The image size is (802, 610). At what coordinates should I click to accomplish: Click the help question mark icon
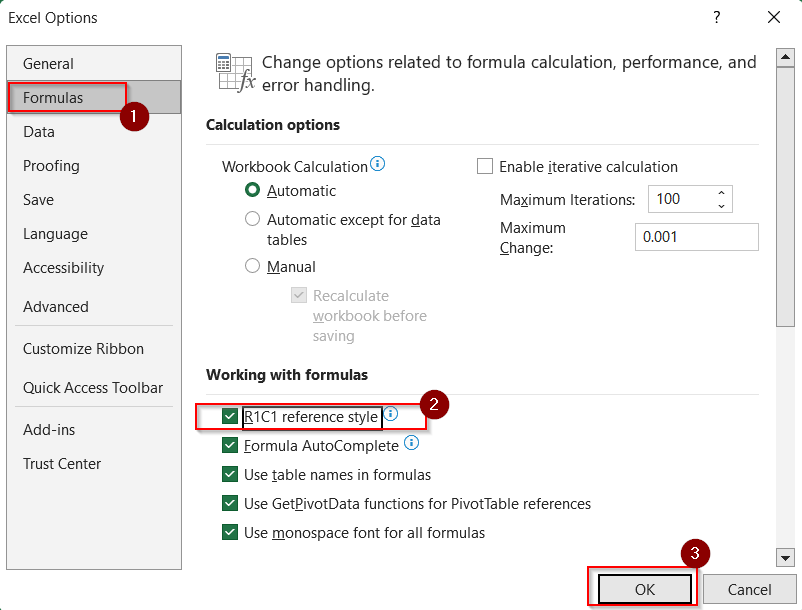[717, 17]
